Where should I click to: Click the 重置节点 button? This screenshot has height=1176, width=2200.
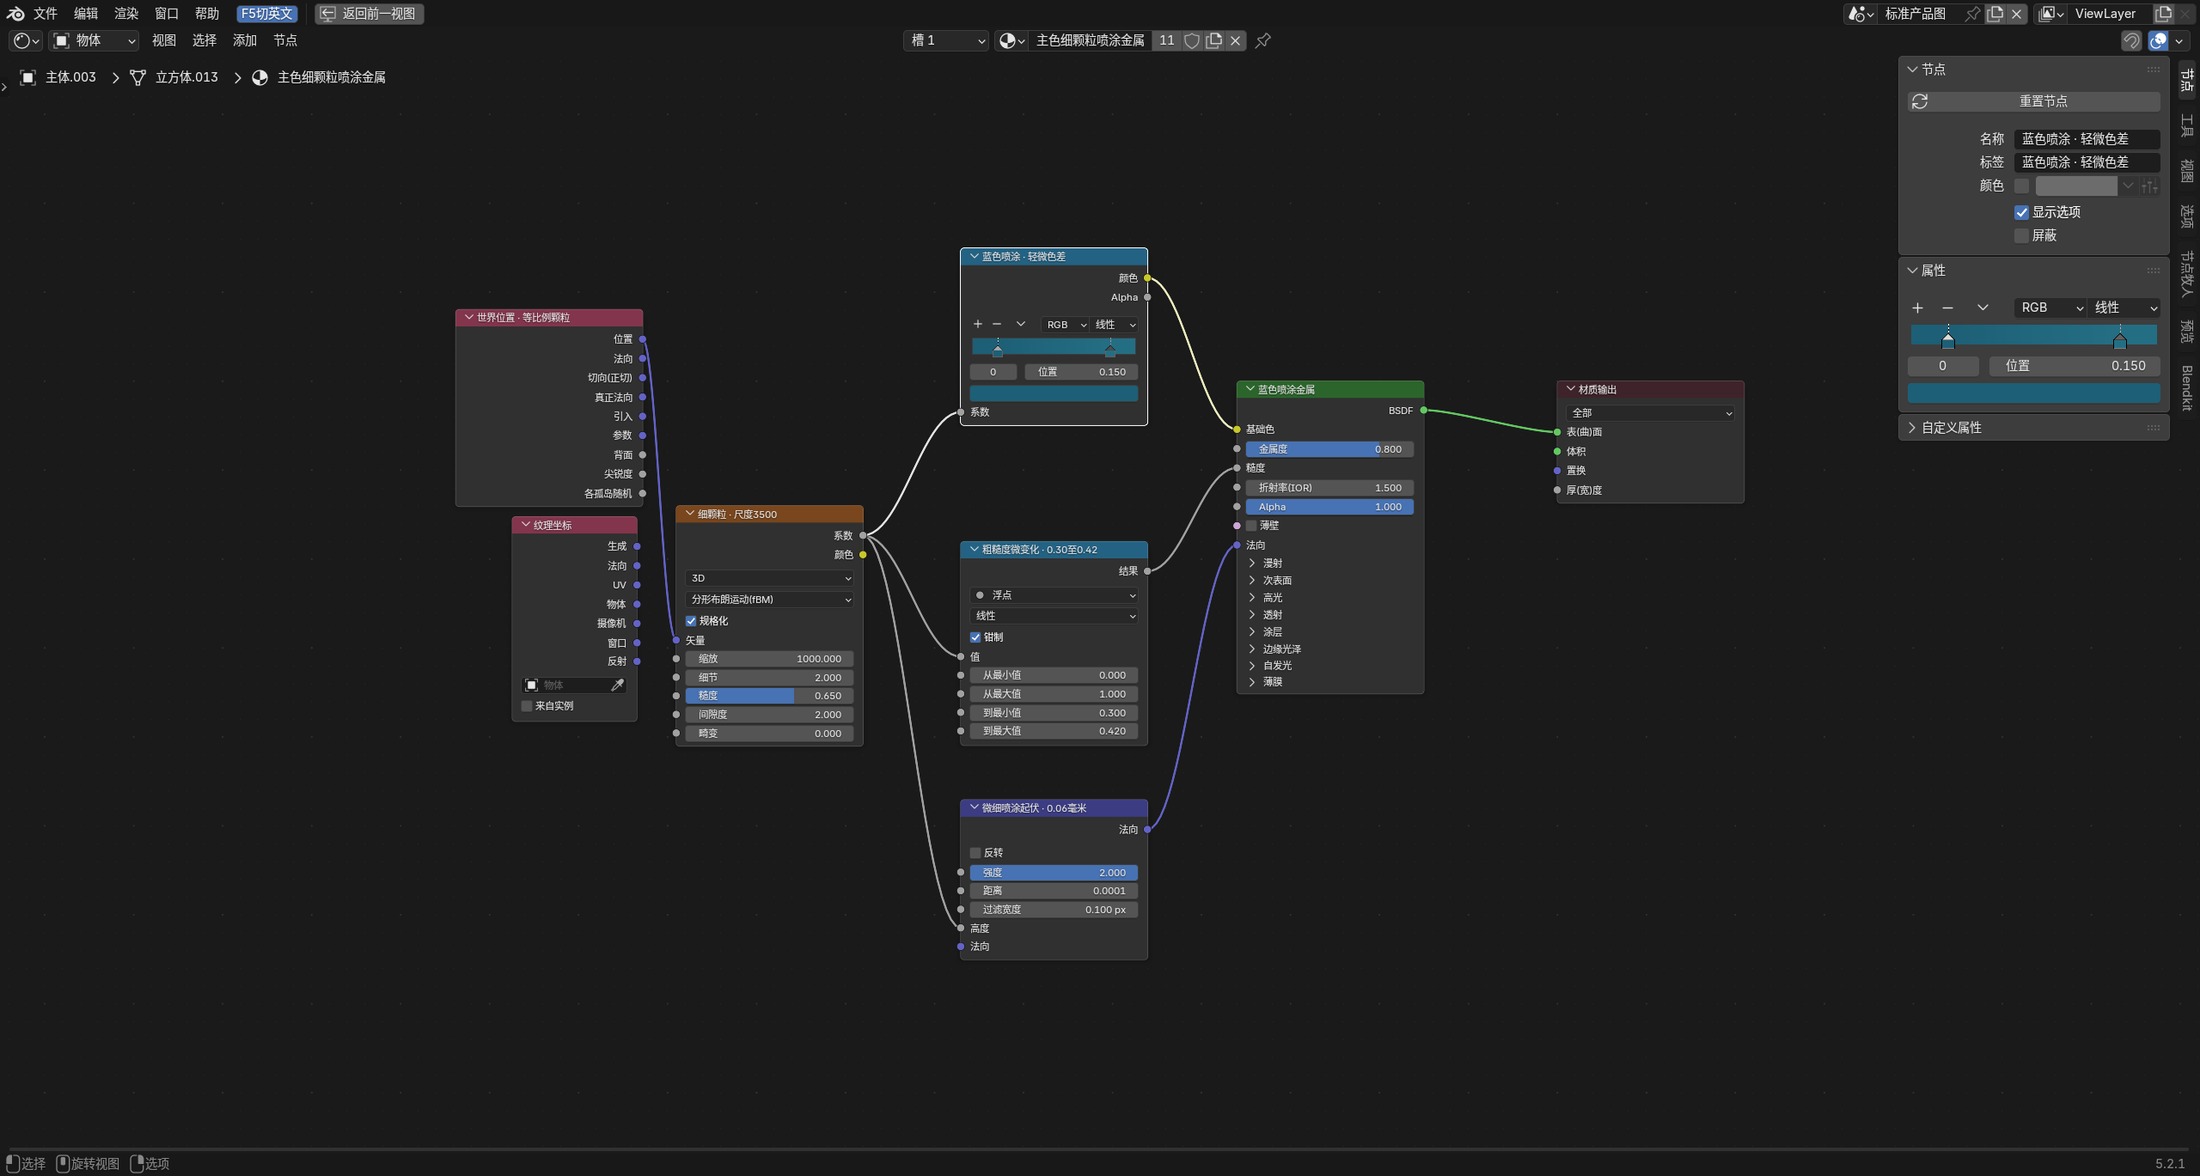(2033, 101)
